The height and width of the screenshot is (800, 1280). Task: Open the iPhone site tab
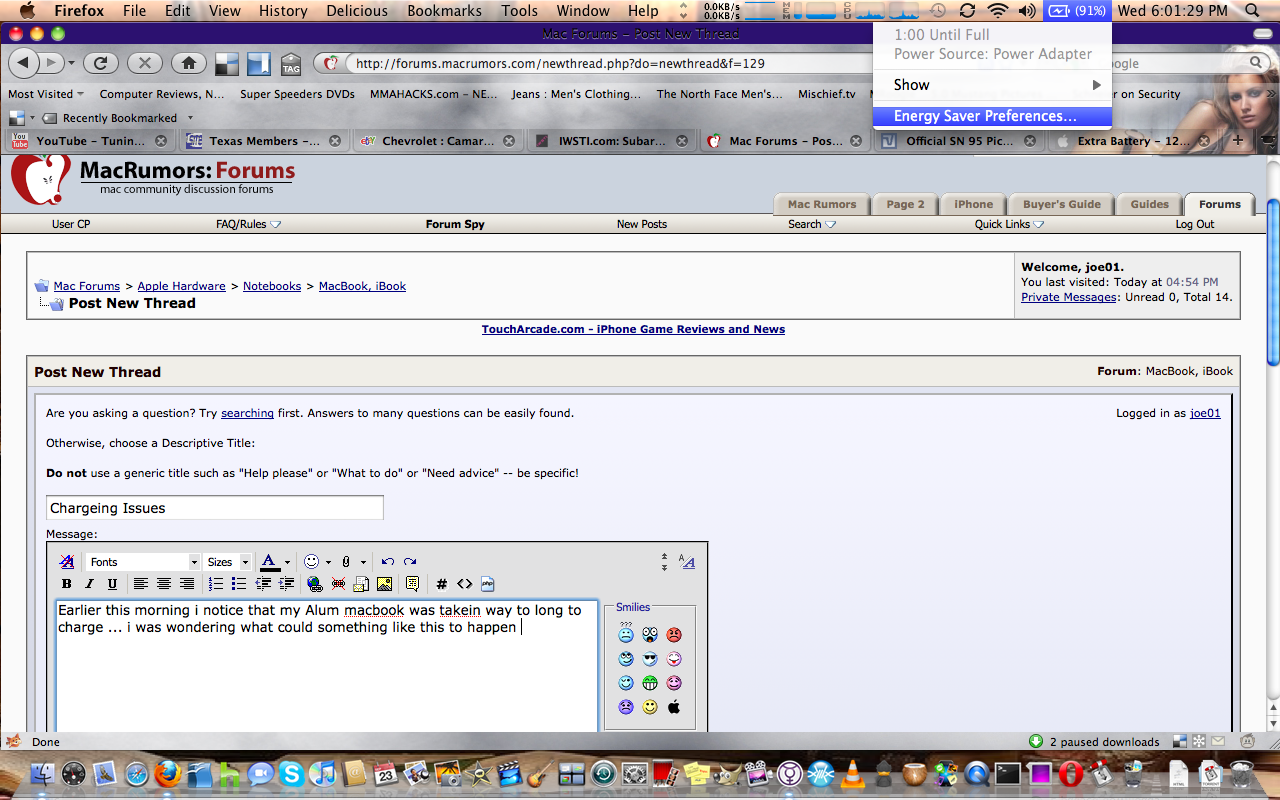[x=973, y=204]
